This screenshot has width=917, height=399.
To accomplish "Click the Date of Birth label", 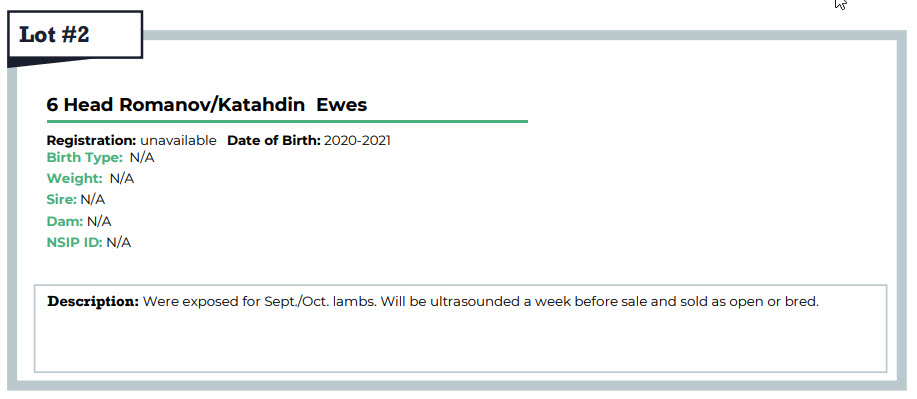I will (x=274, y=140).
